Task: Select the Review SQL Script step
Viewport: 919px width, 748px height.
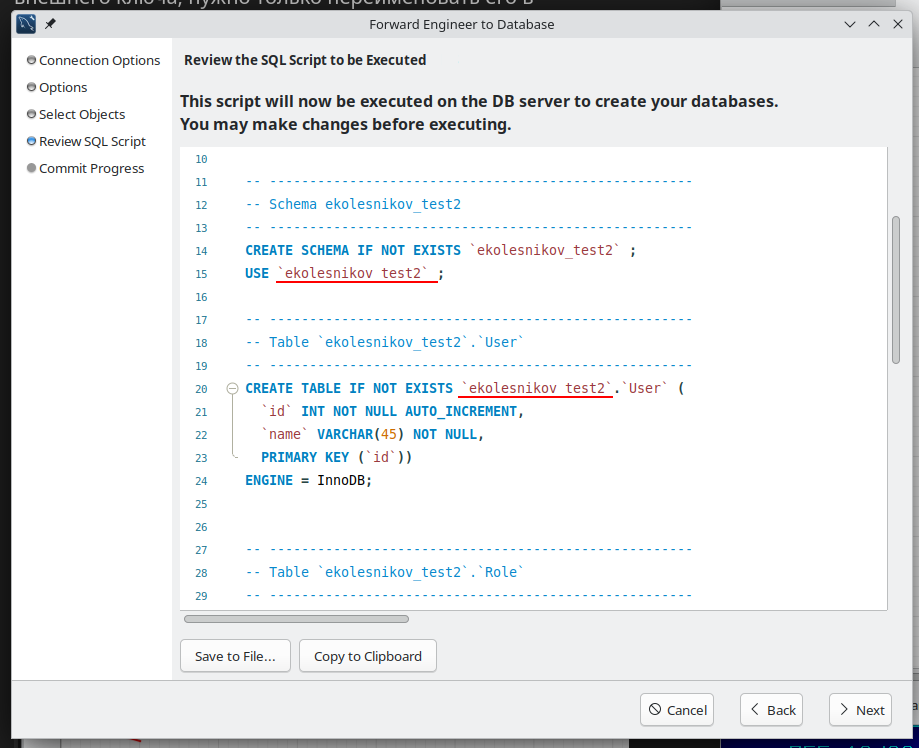Action: (x=92, y=141)
